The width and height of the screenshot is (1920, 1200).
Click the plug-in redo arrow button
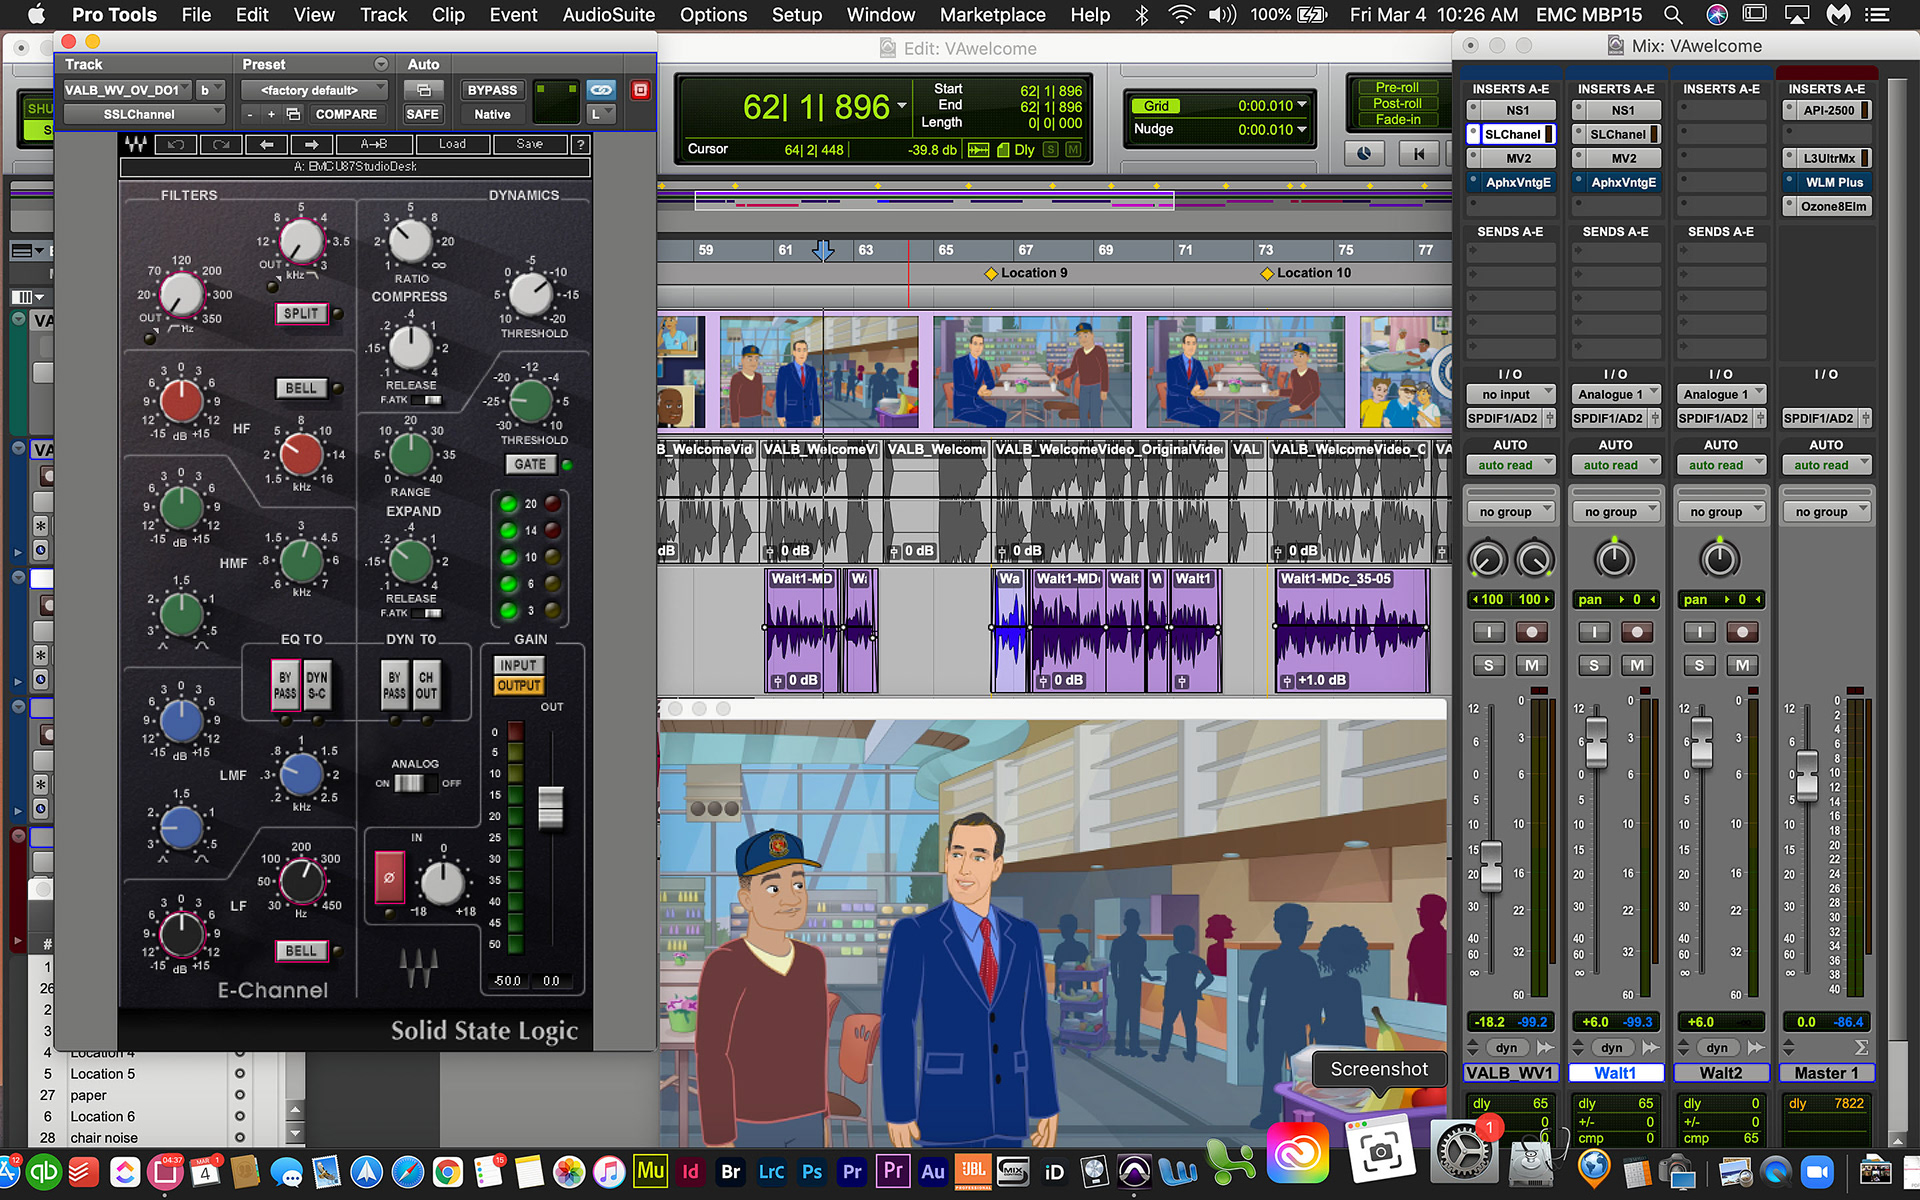pyautogui.click(x=221, y=144)
